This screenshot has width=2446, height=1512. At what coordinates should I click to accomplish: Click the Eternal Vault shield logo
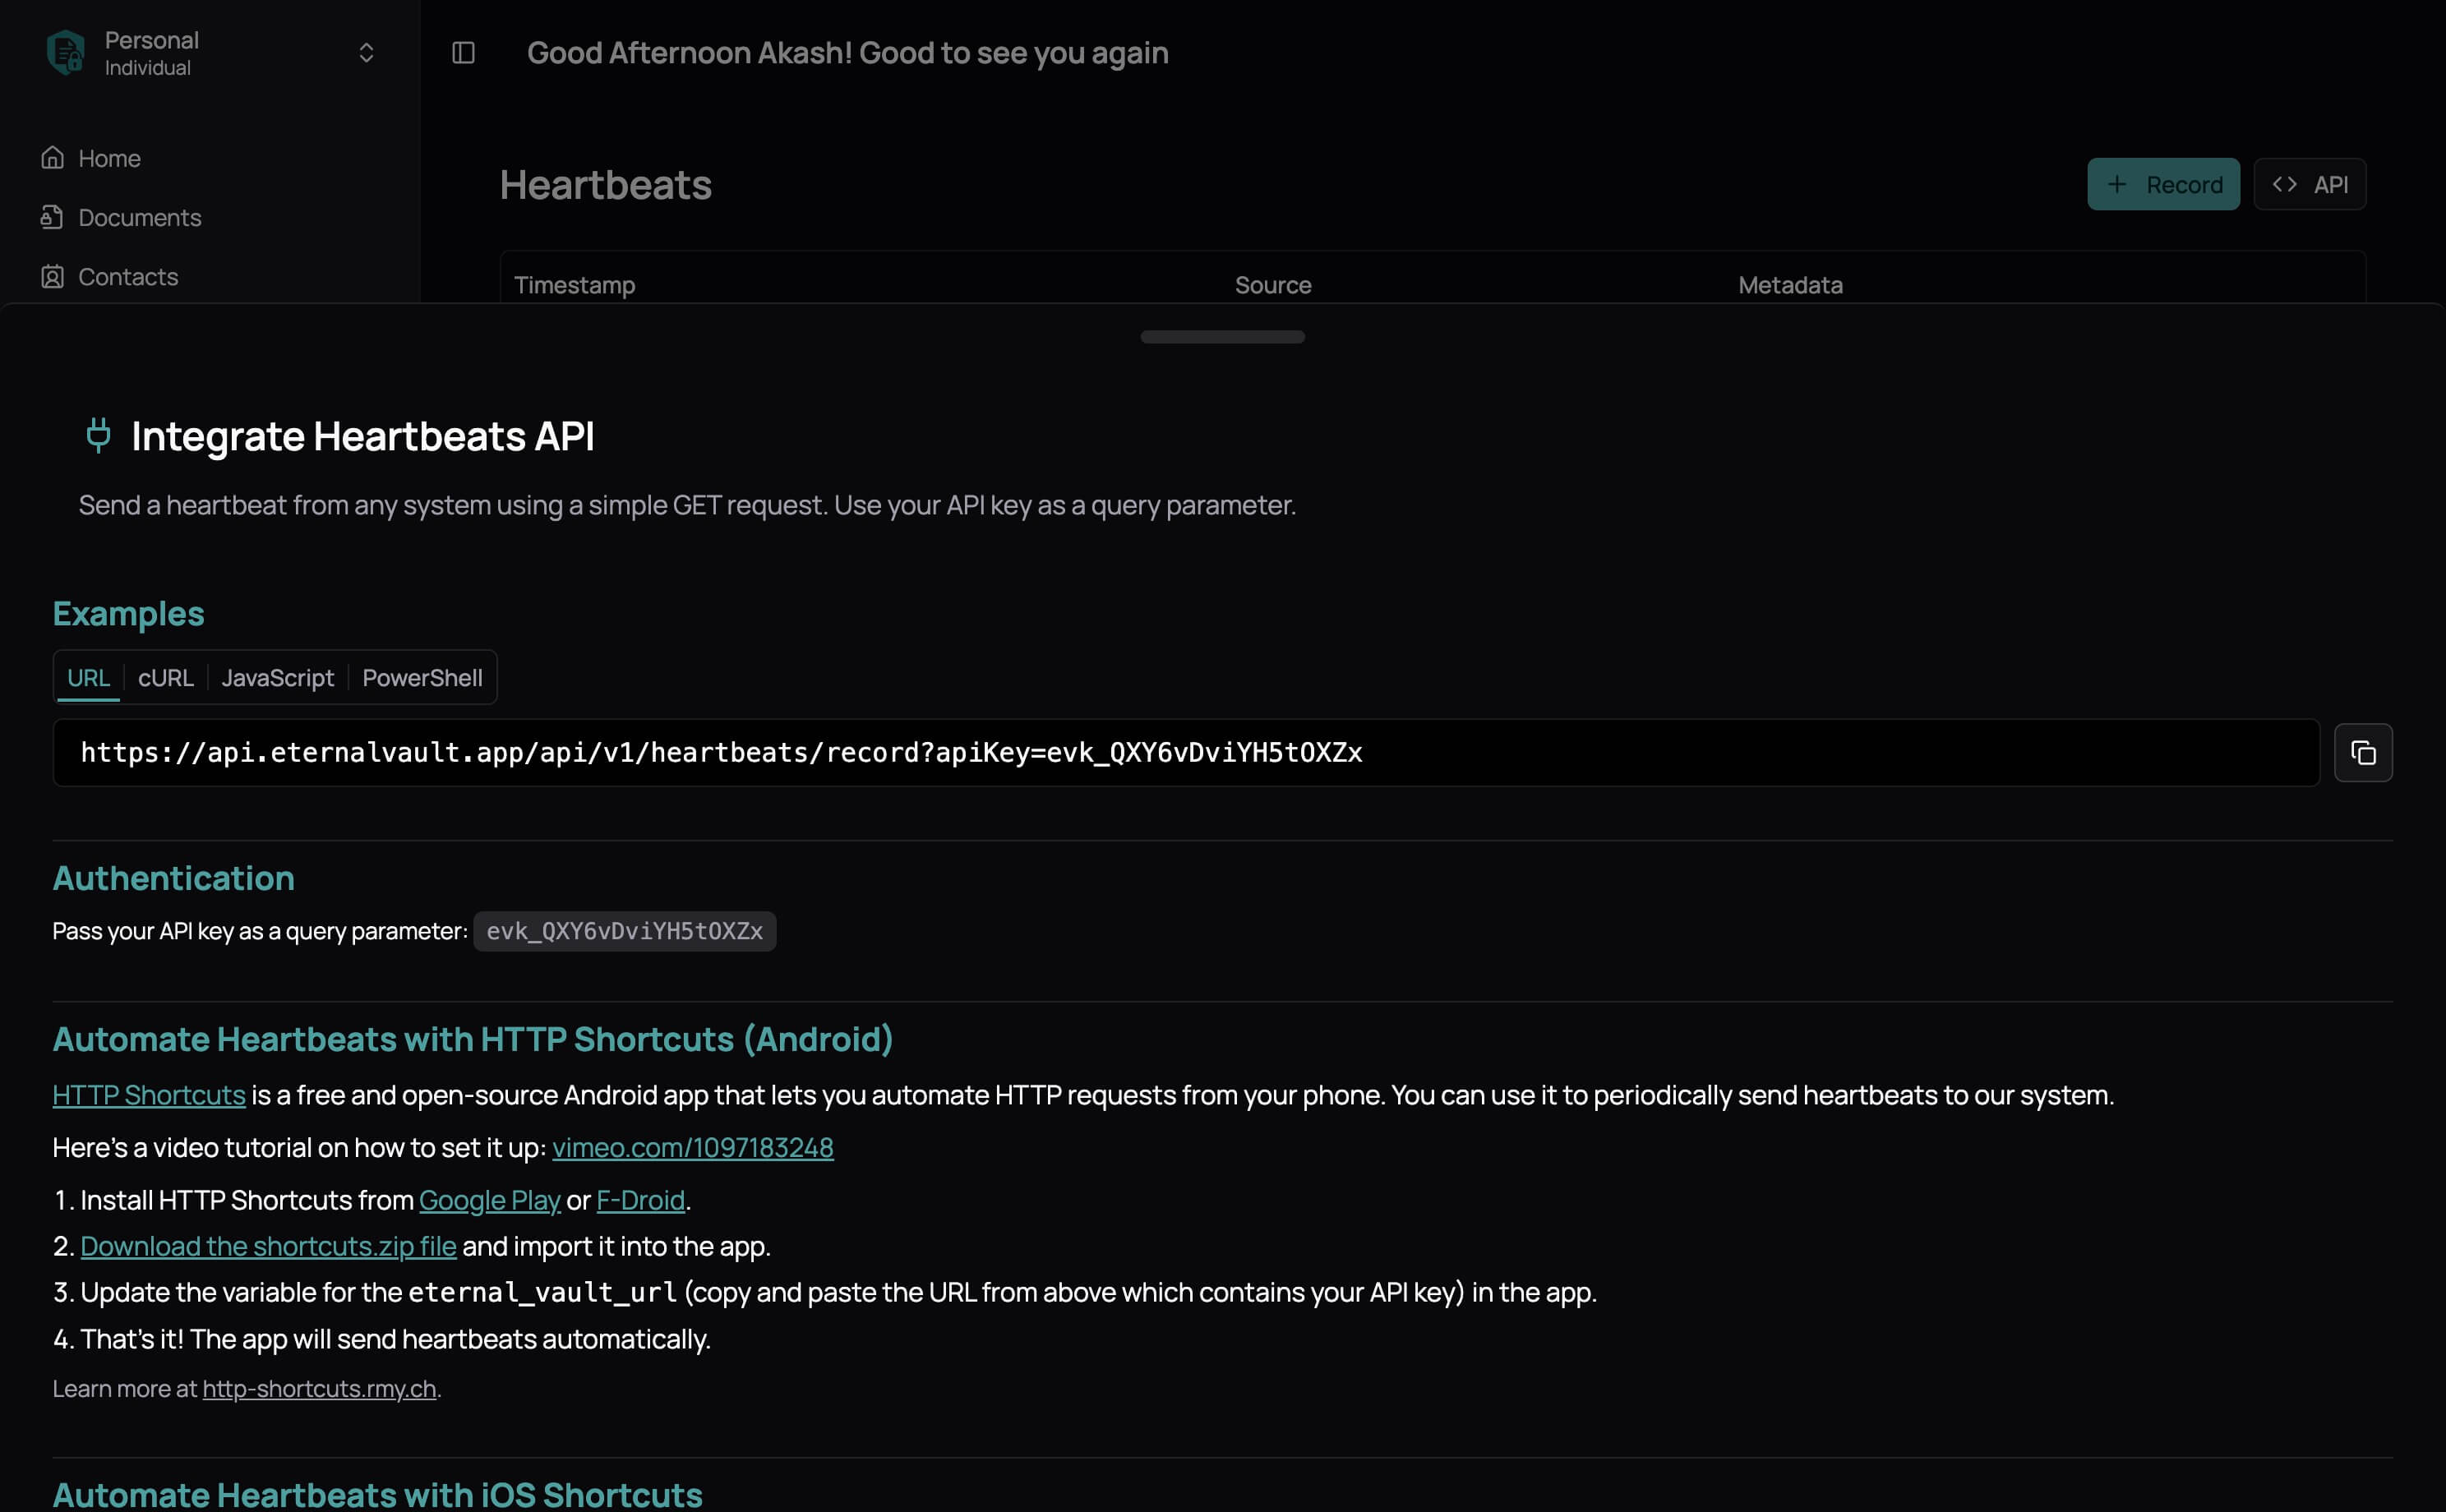pyautogui.click(x=66, y=52)
